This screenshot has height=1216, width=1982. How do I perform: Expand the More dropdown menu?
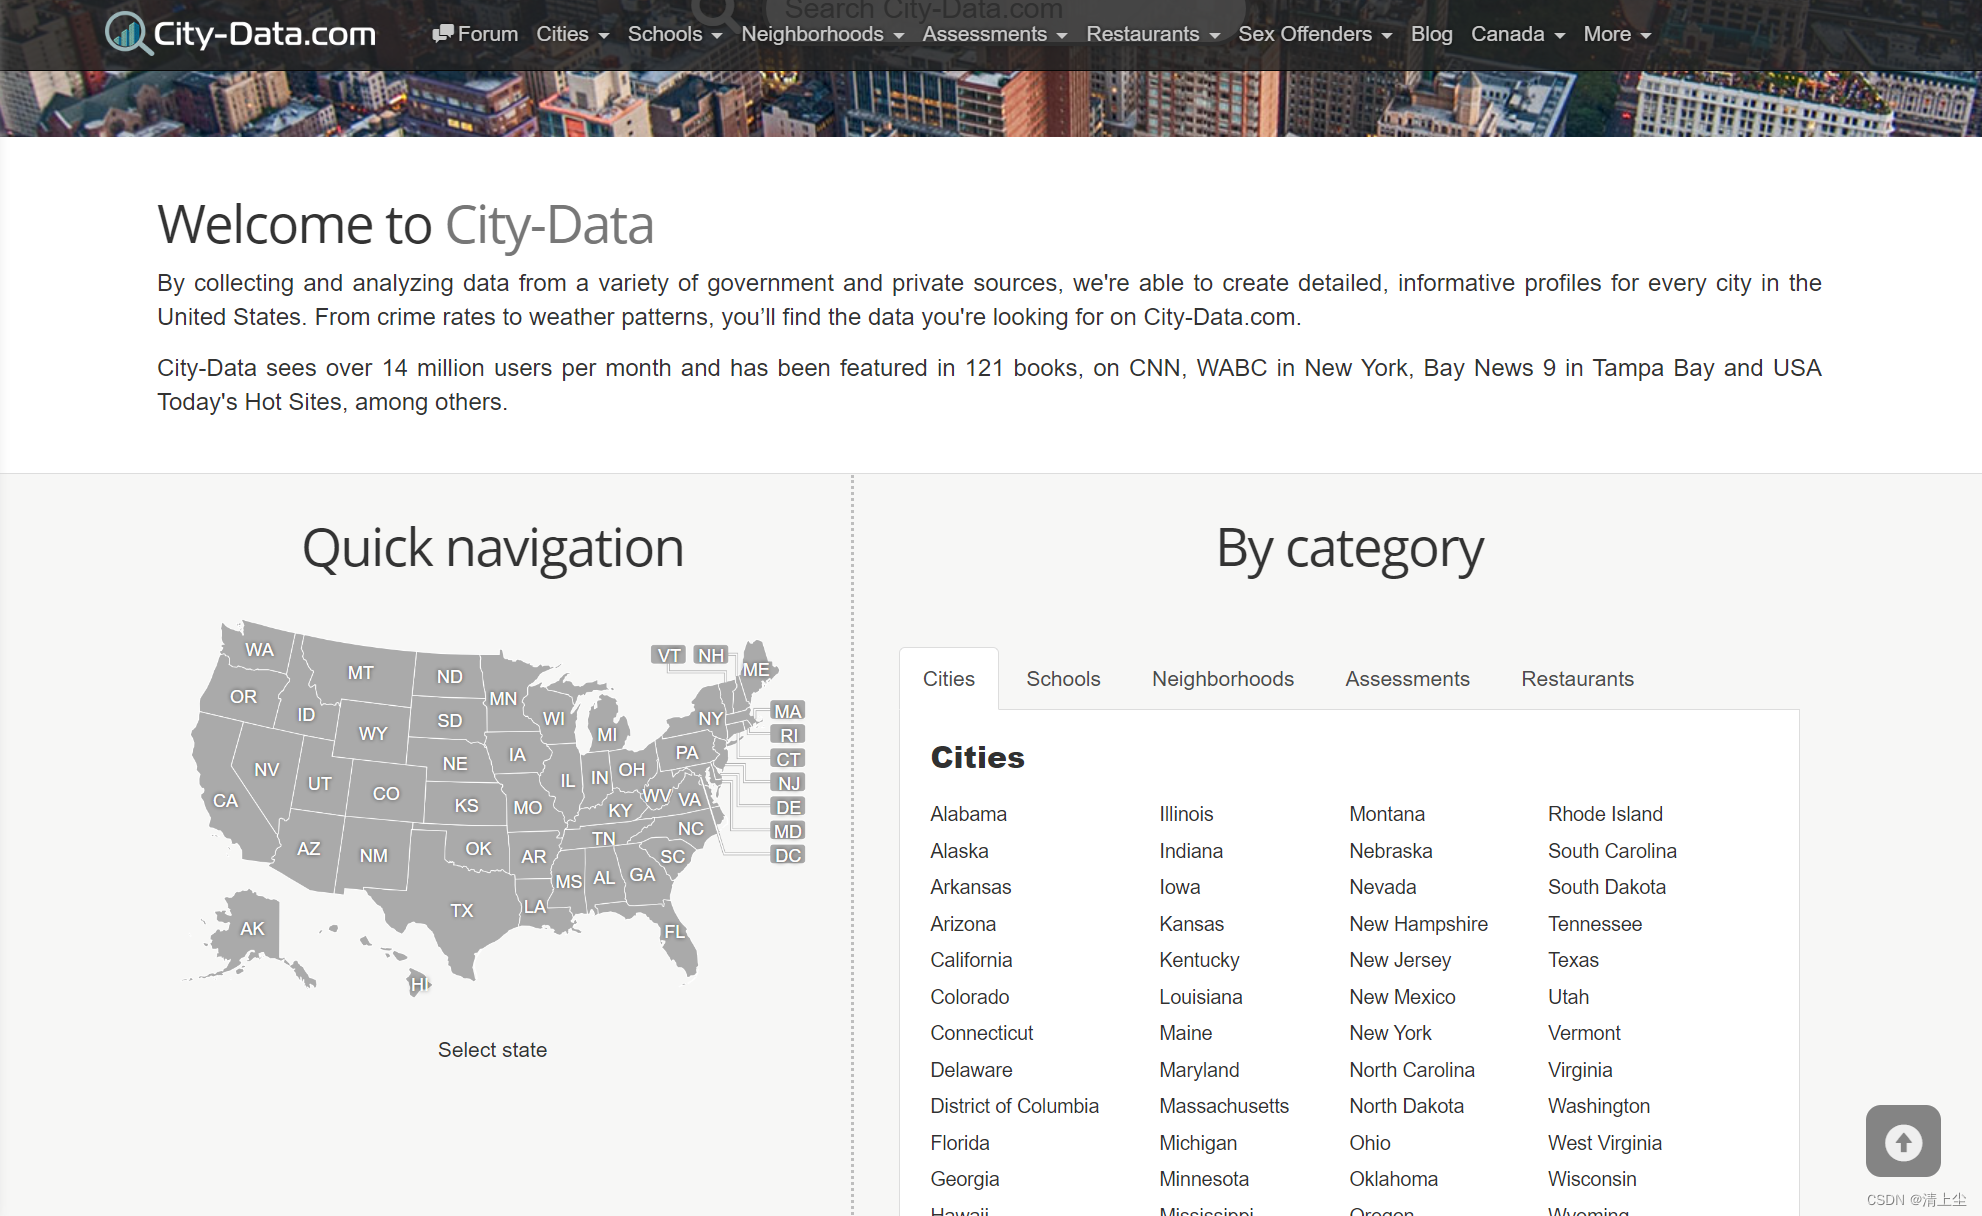[x=1617, y=34]
